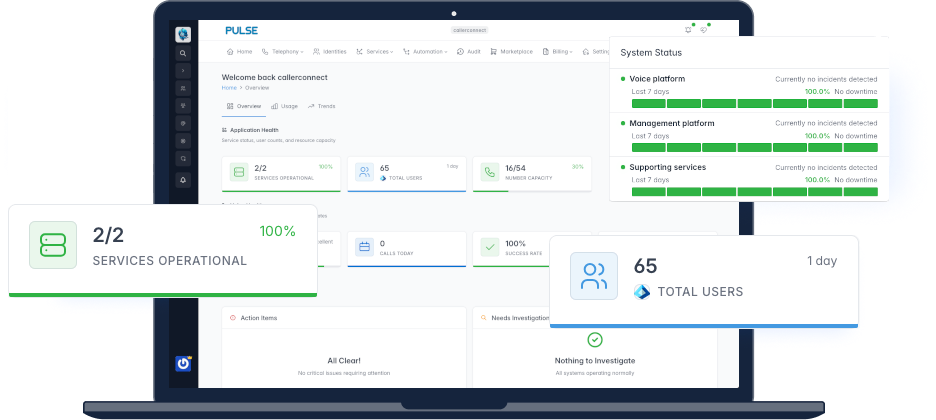Go to Home in the navigation bar
The height and width of the screenshot is (420, 936).
[239, 52]
